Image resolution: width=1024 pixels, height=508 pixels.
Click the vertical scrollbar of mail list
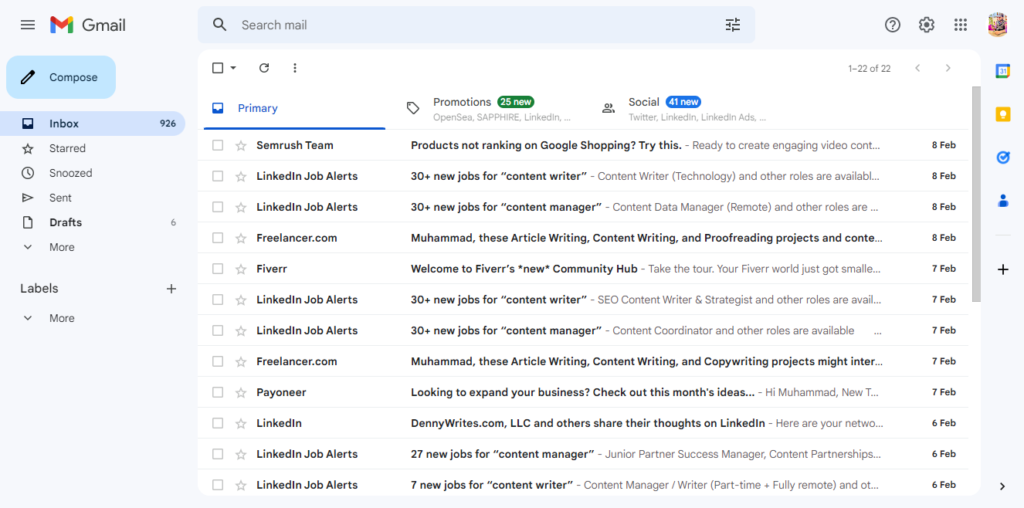[976, 190]
